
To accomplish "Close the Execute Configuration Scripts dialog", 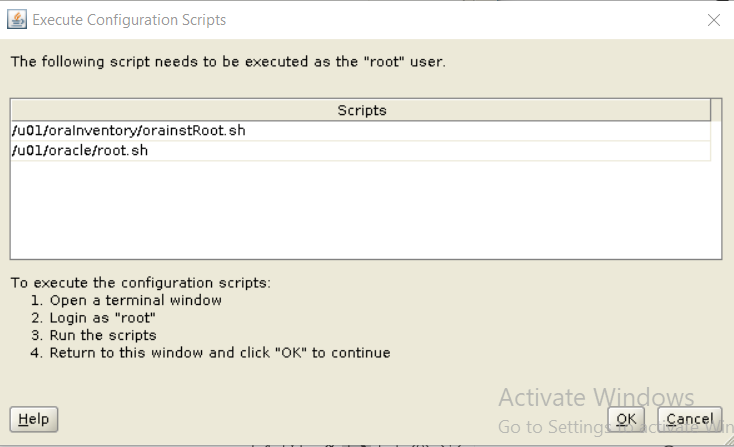I will 713,20.
